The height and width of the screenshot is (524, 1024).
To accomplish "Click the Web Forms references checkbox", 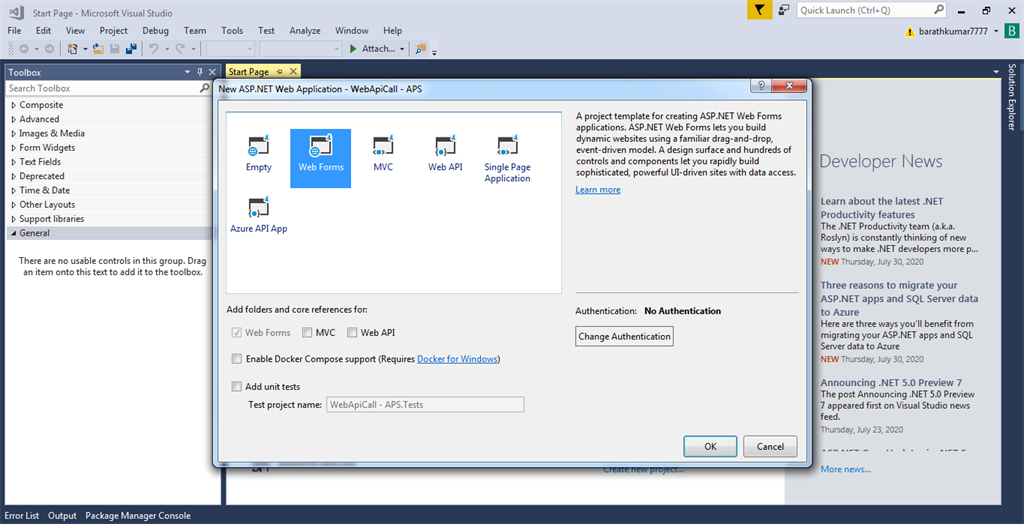I will click(x=236, y=333).
